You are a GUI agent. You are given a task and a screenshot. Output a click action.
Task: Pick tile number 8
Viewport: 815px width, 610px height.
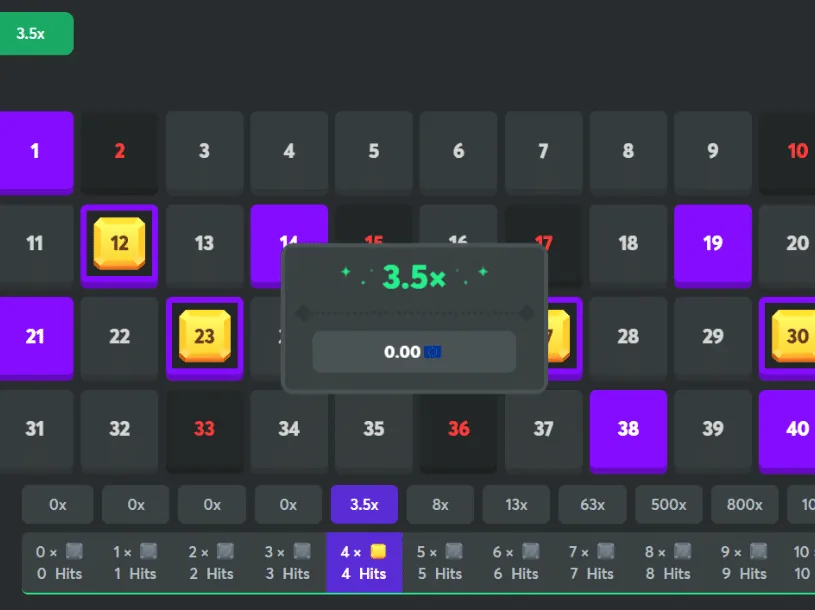pos(628,152)
